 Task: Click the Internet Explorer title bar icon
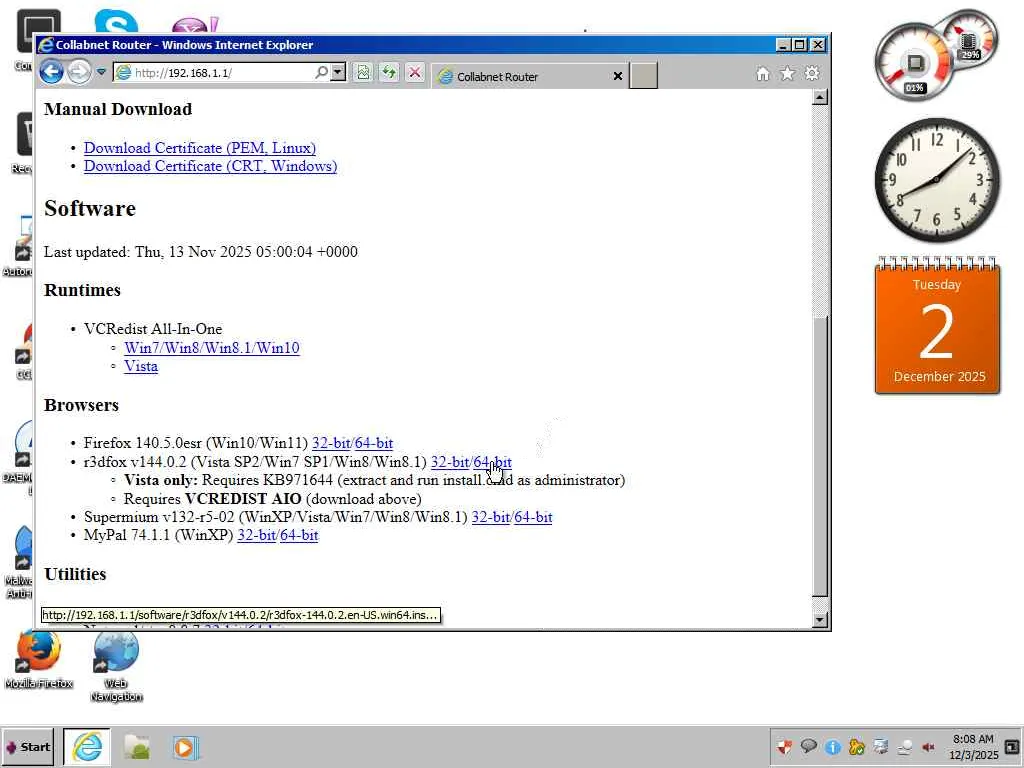(x=46, y=45)
